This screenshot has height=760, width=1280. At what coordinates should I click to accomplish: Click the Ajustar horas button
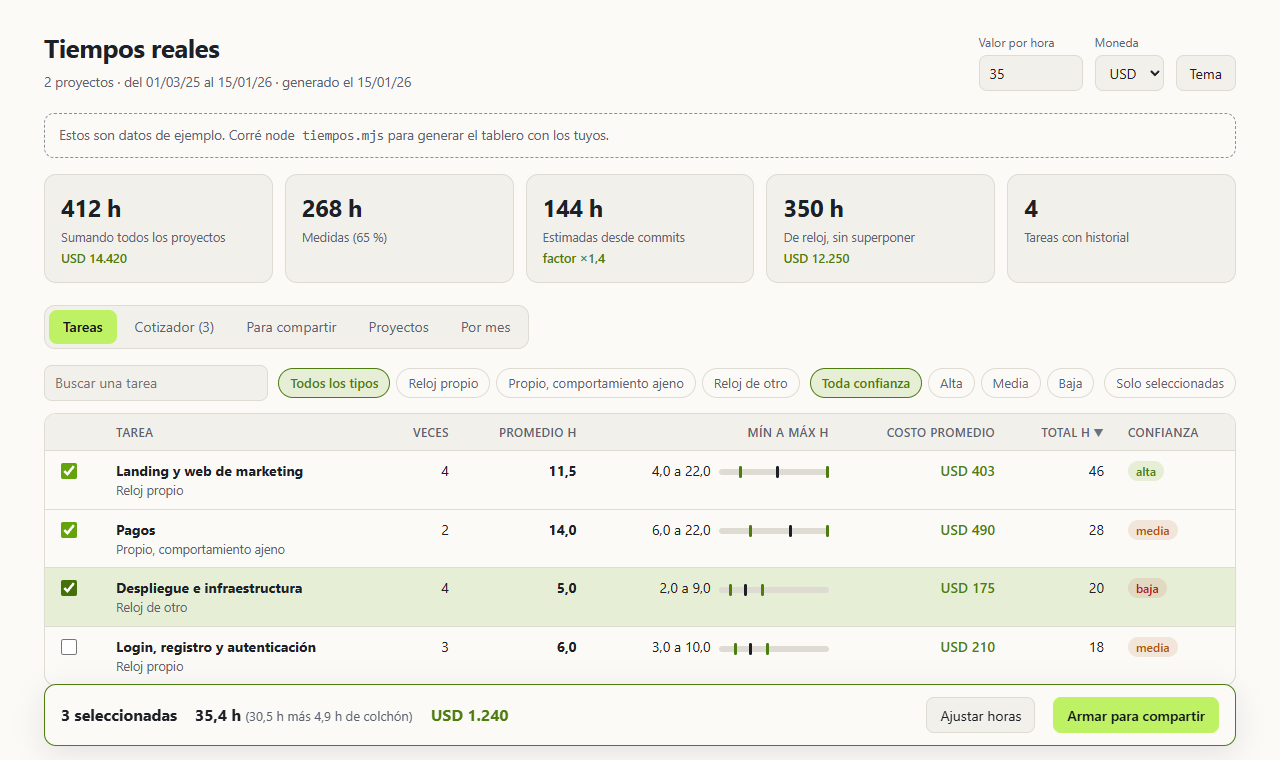coord(981,716)
